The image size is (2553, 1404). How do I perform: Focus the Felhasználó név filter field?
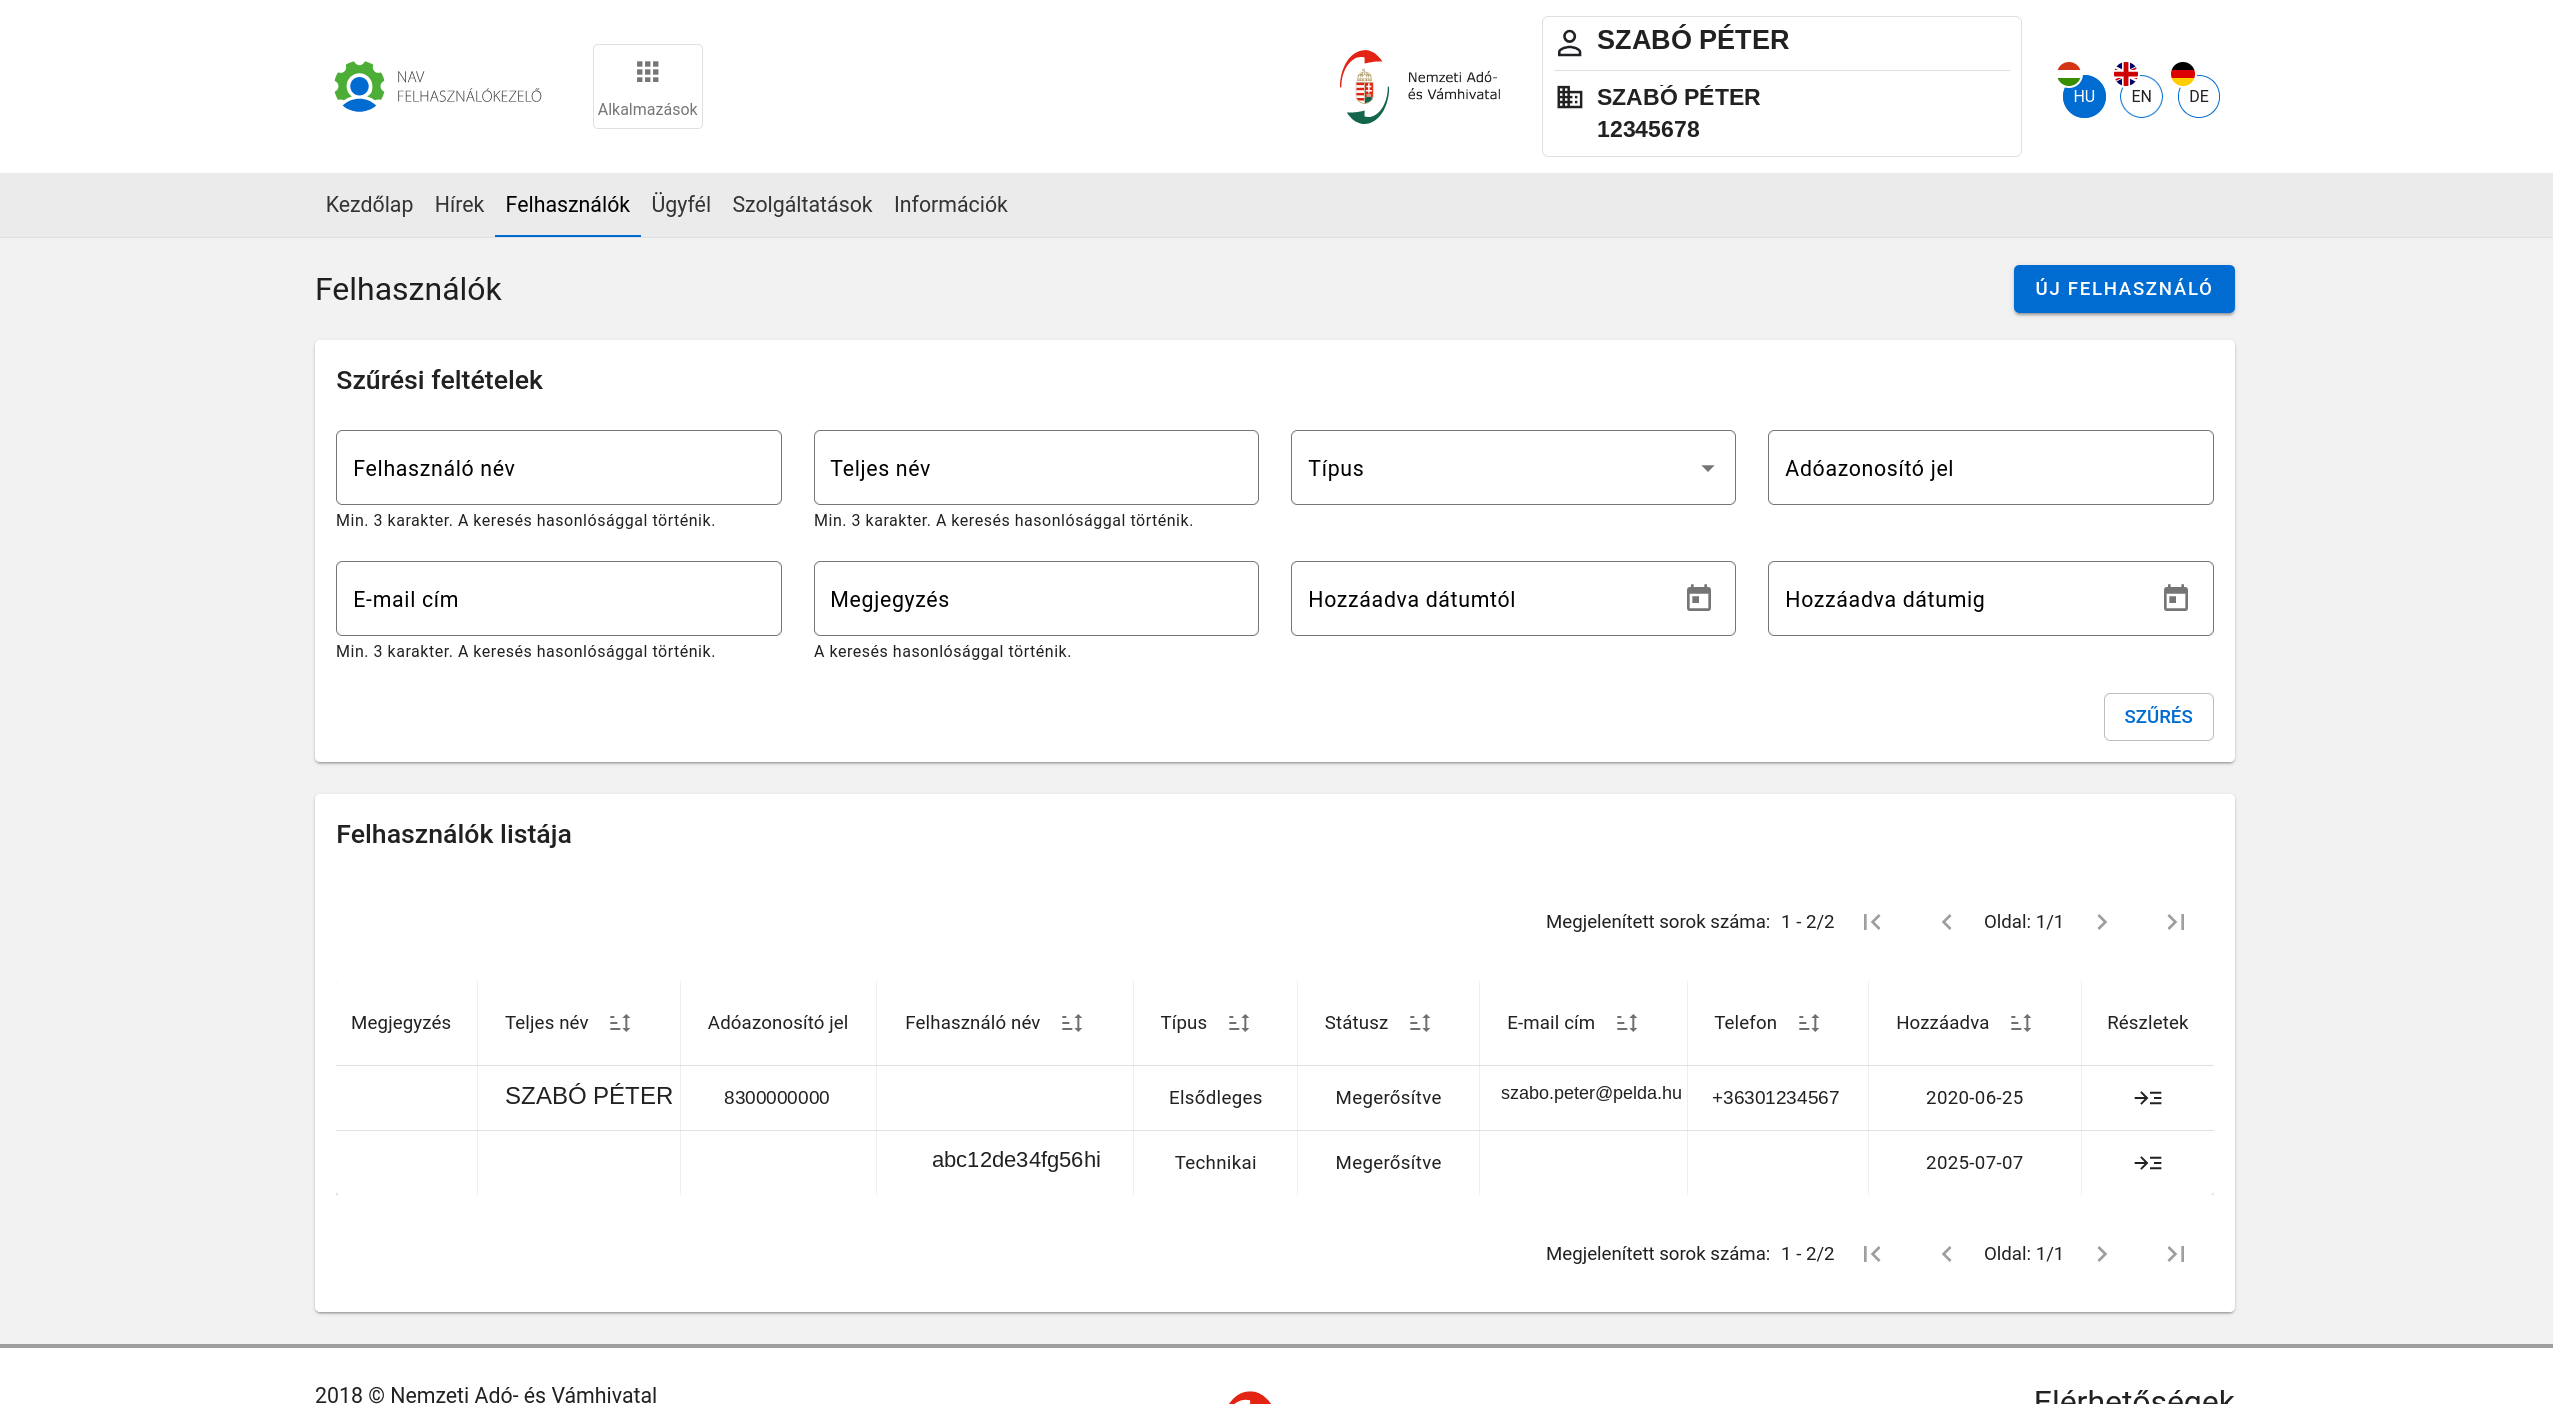coord(558,468)
